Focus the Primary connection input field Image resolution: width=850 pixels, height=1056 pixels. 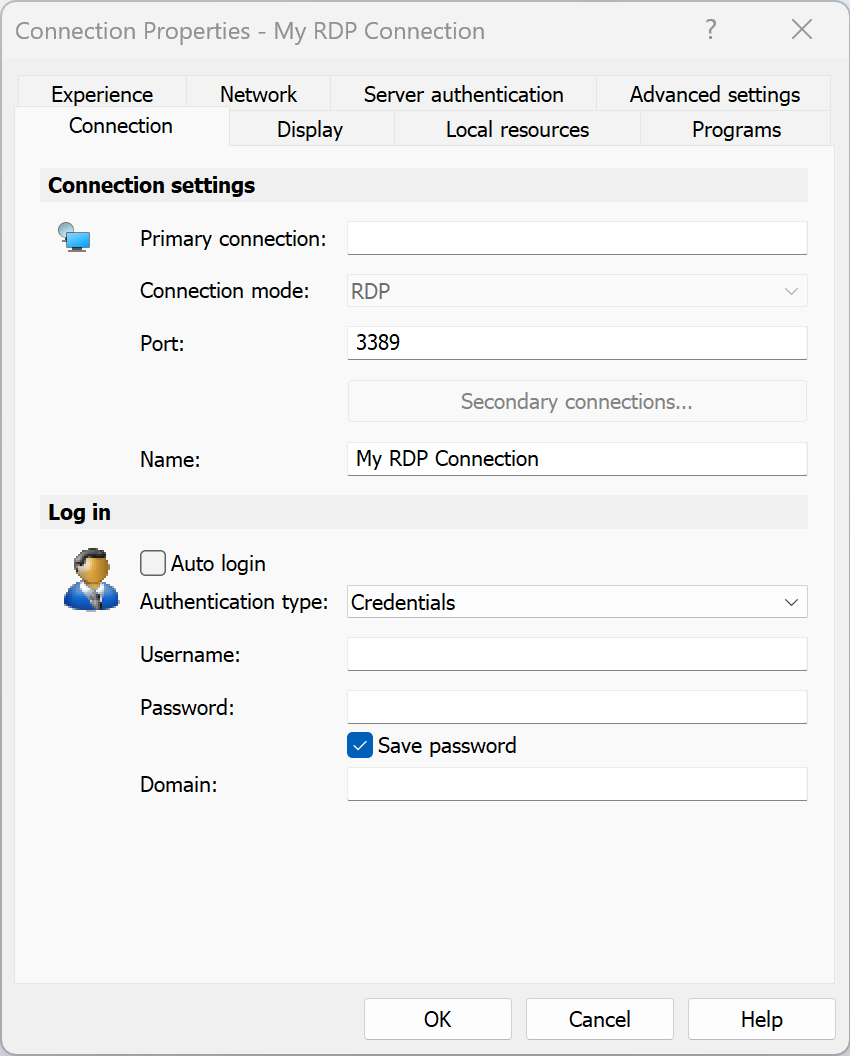point(577,238)
